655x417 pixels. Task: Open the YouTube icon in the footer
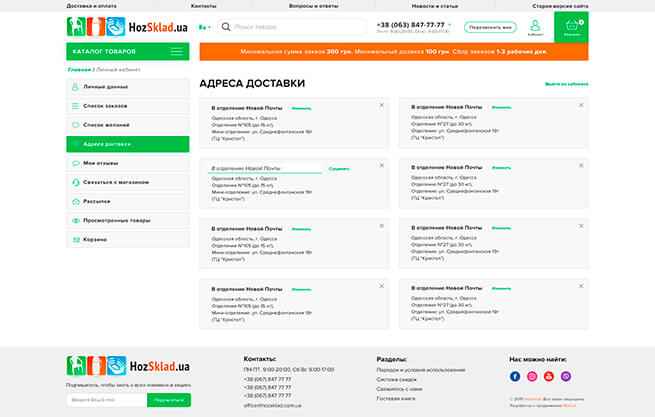pyautogui.click(x=548, y=376)
